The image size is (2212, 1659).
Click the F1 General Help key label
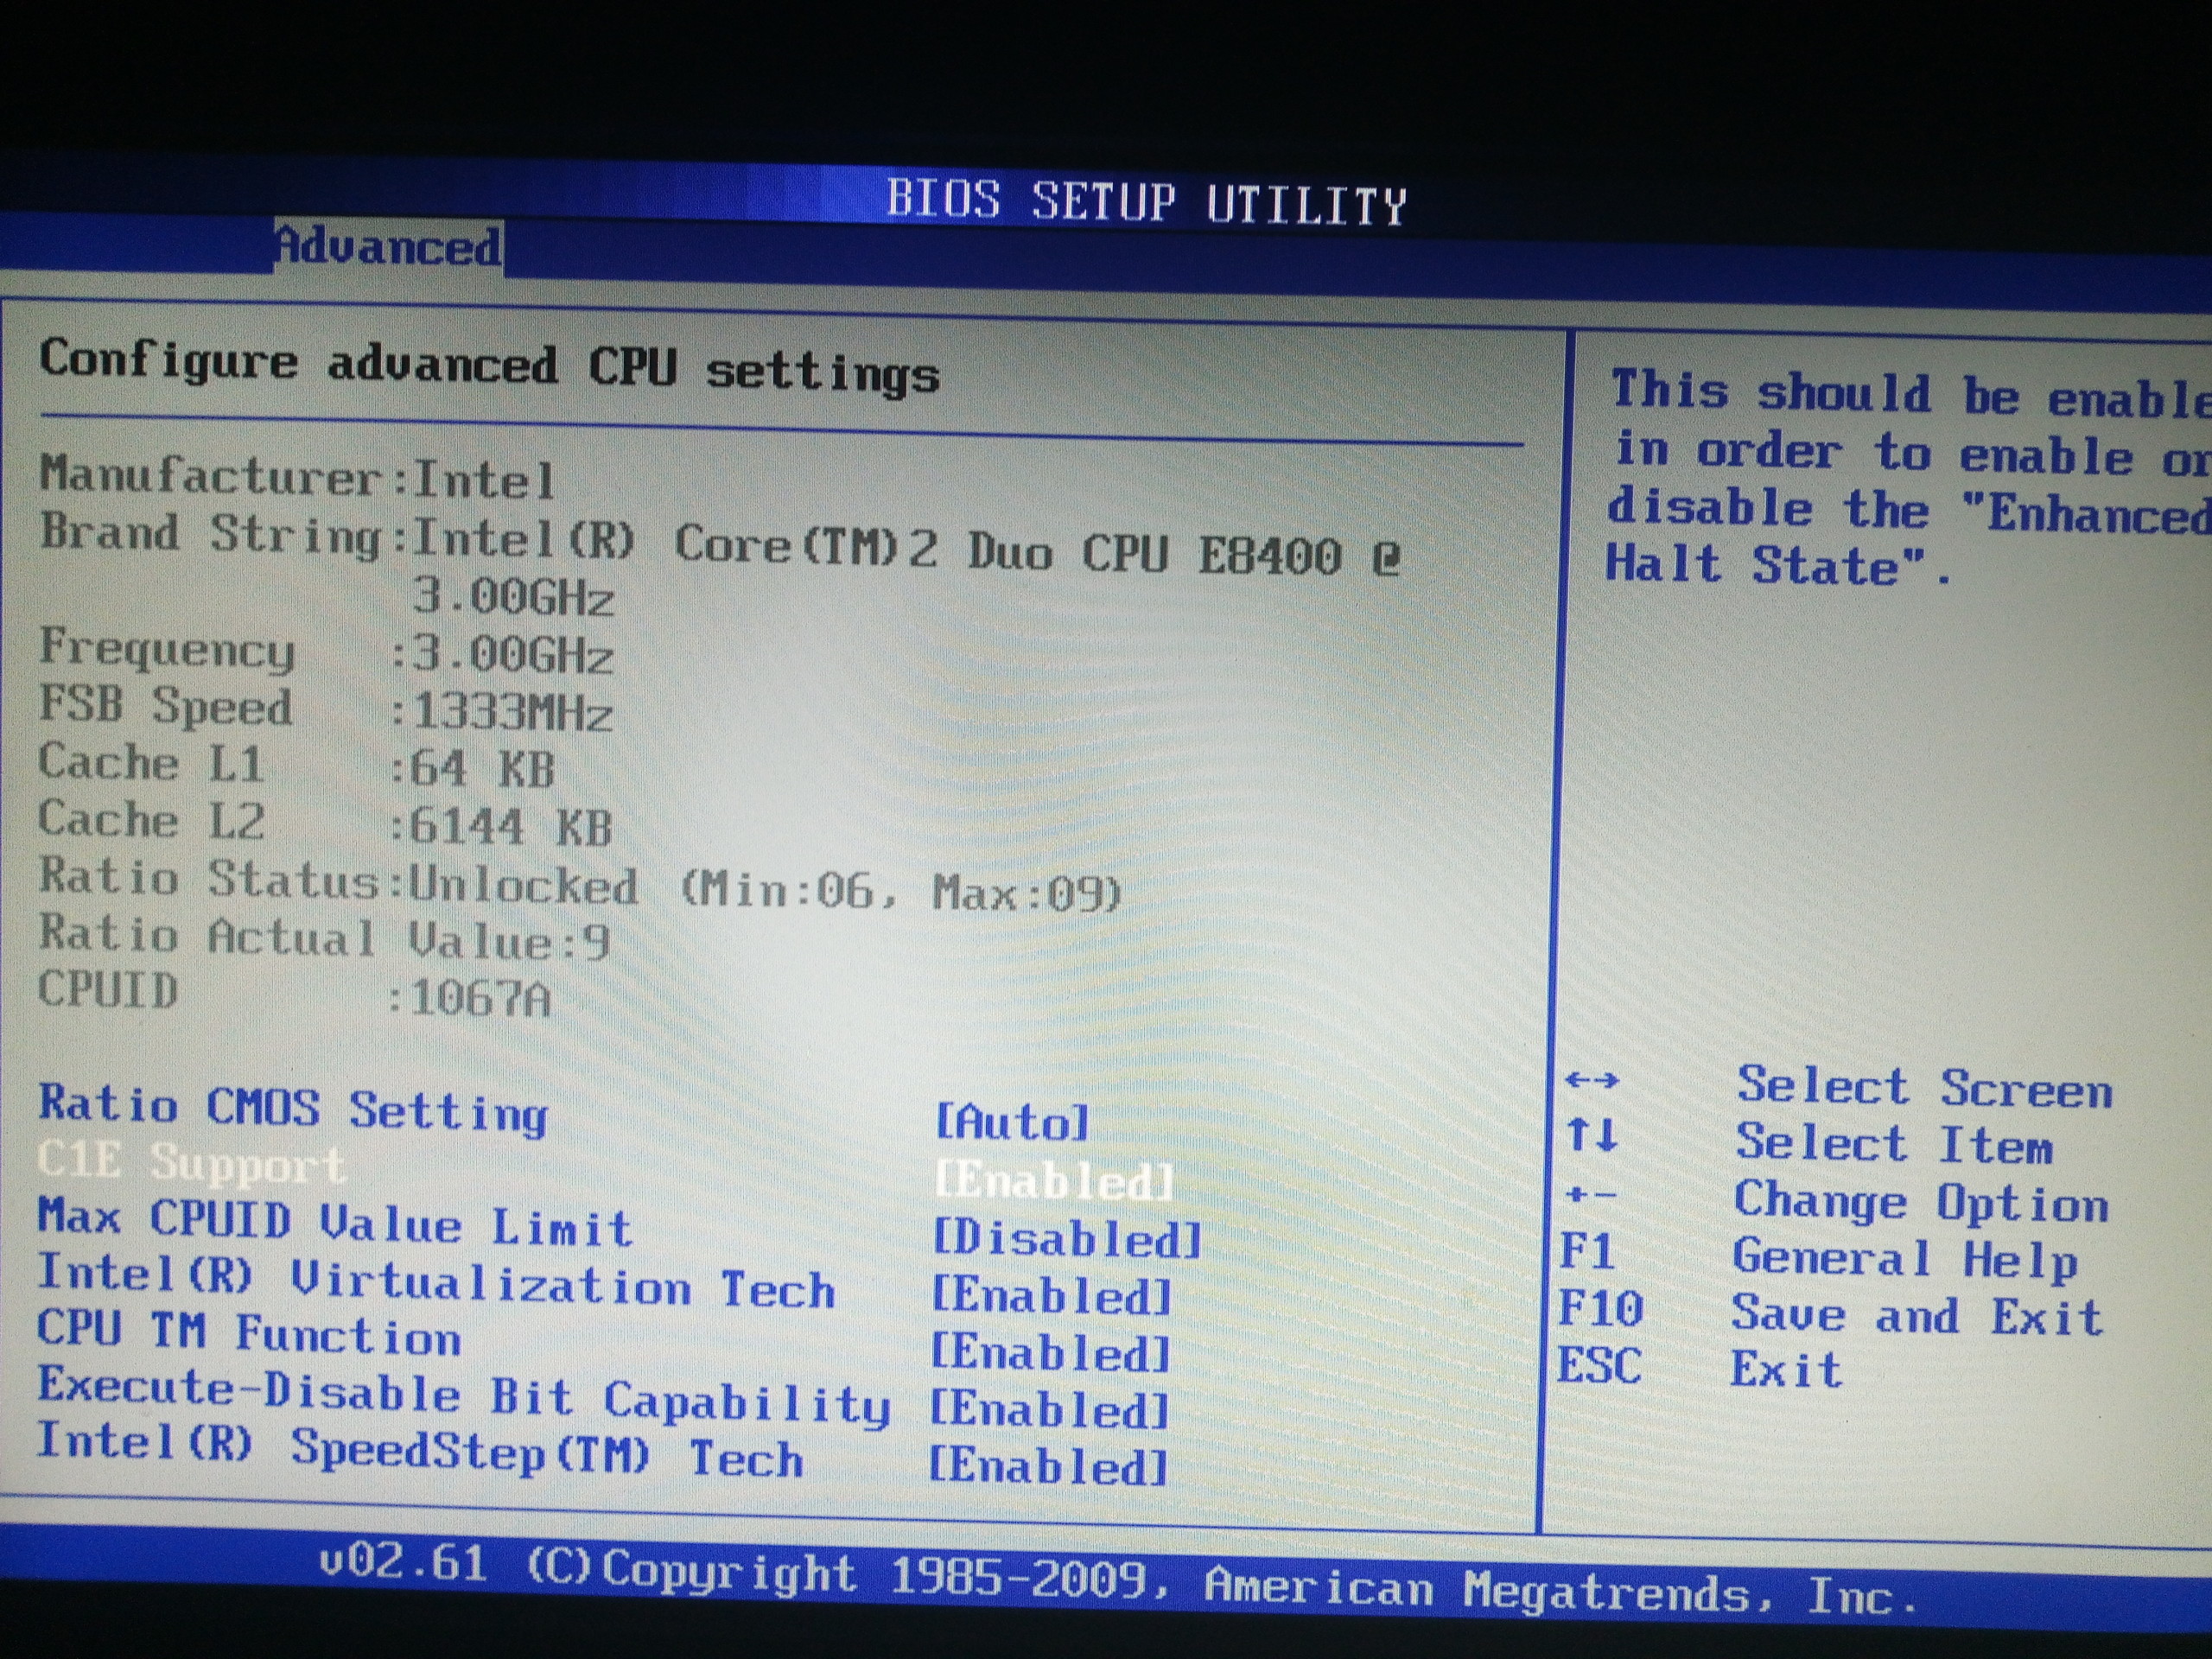[1588, 1251]
